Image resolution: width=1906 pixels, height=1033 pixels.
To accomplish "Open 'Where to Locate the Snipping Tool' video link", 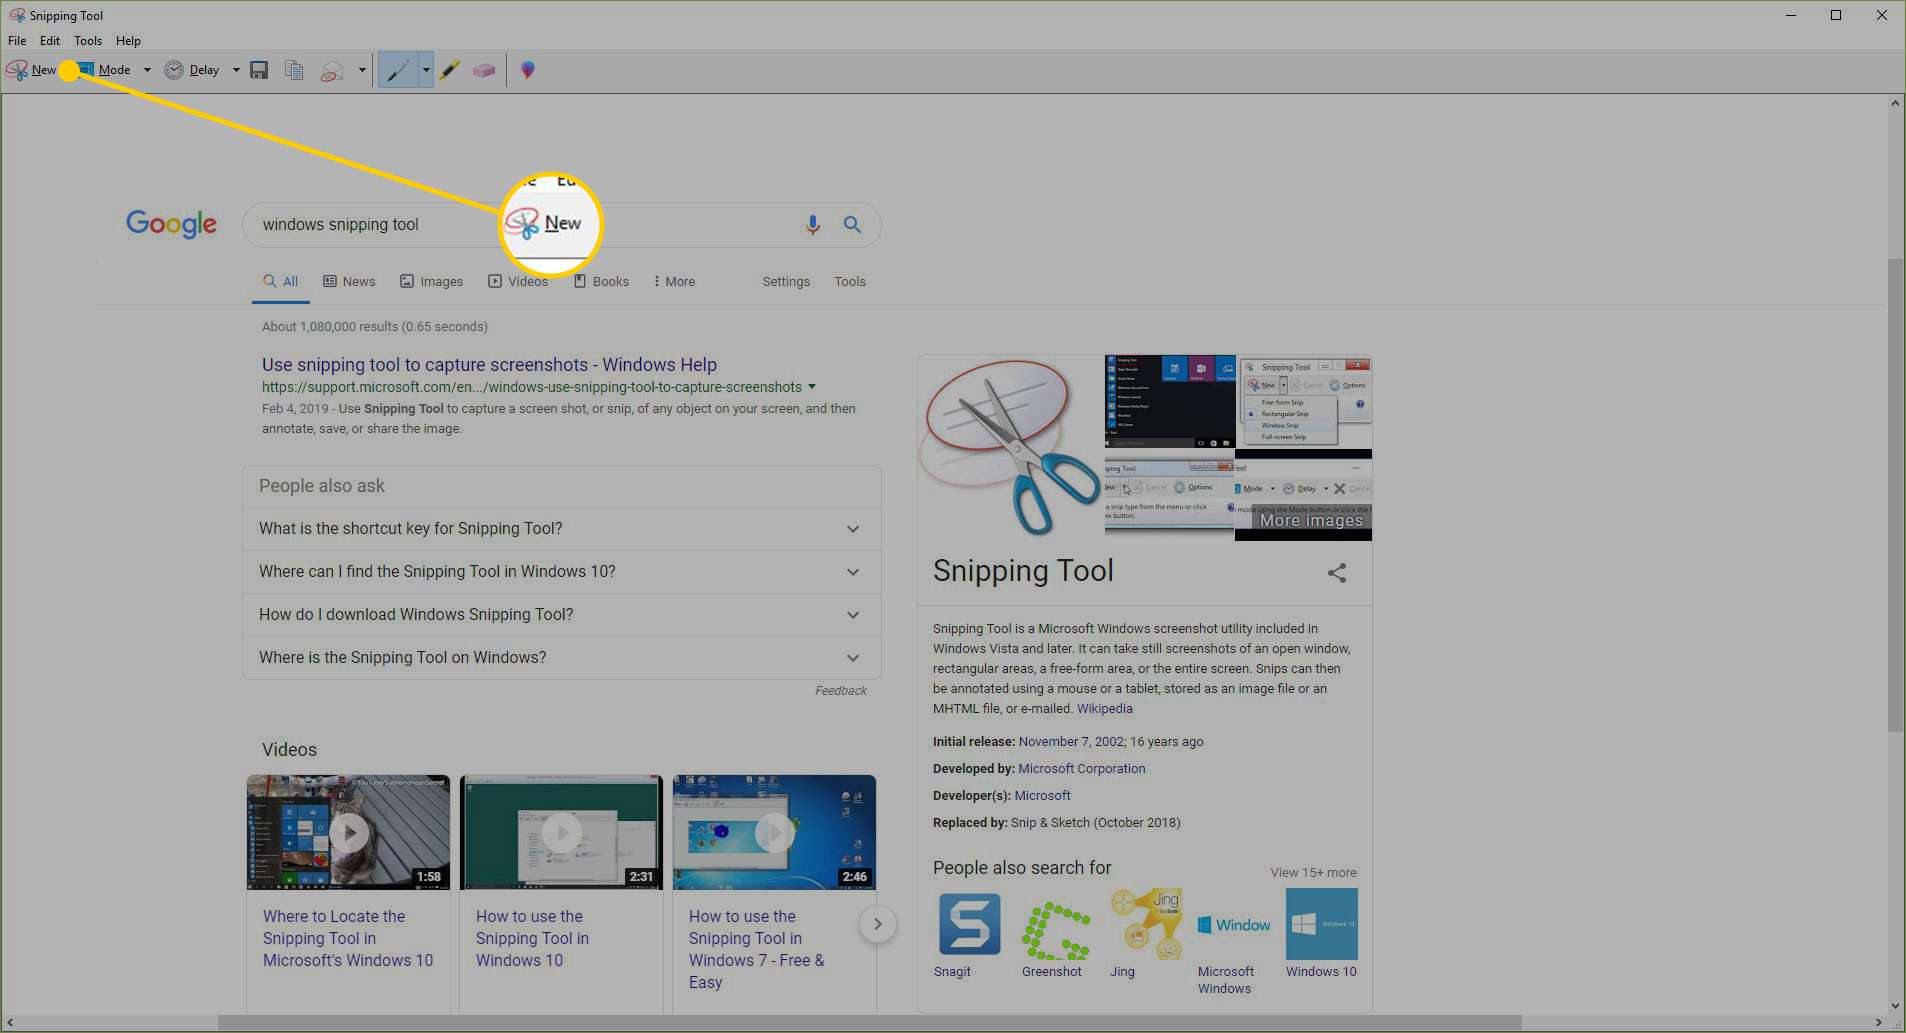I will 348,938.
